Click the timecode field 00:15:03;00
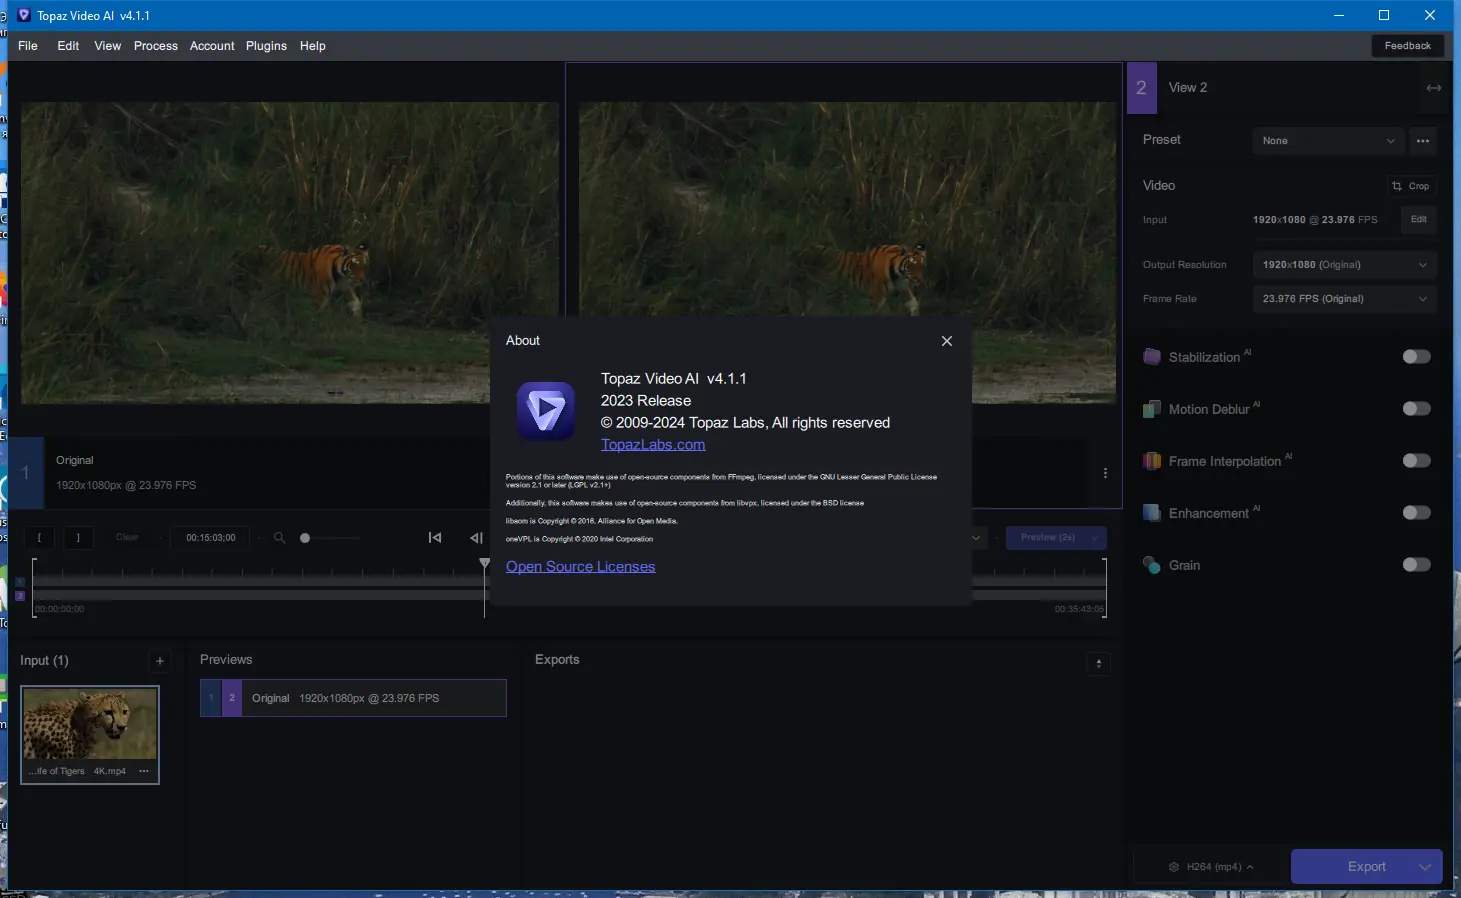1461x898 pixels. click(211, 538)
